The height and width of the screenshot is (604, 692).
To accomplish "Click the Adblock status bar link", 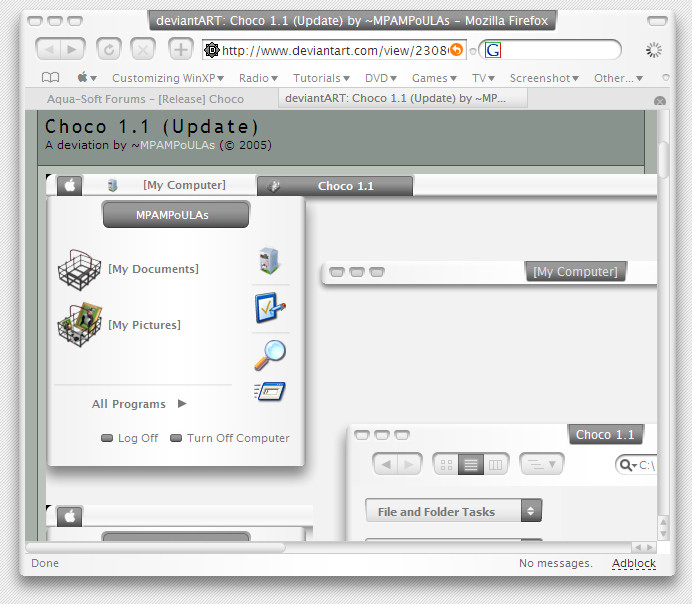I will (x=634, y=563).
